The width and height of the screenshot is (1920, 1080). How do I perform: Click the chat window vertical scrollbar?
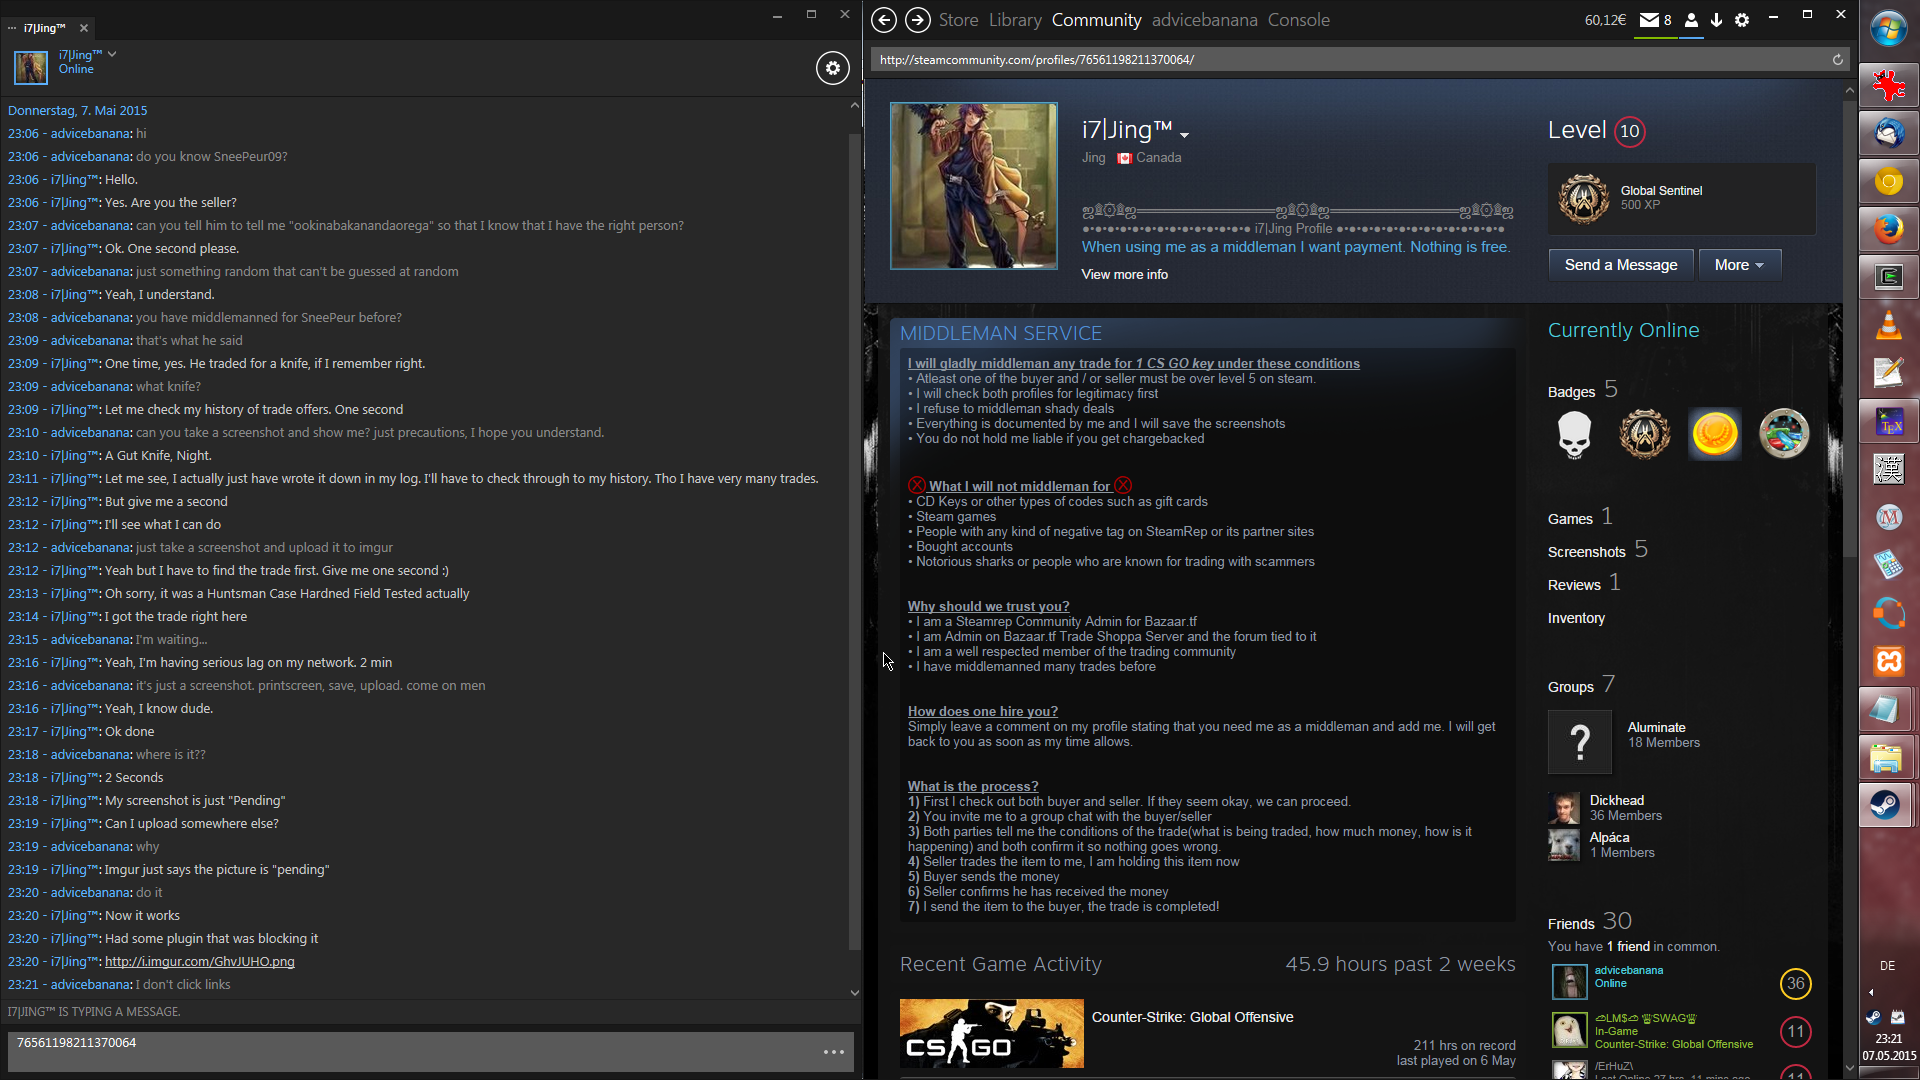[x=854, y=540]
